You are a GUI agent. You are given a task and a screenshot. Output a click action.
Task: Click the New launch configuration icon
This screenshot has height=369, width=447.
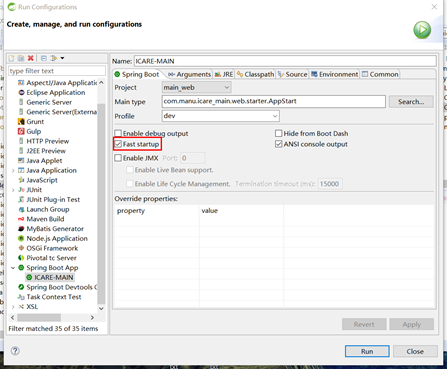(x=12, y=58)
